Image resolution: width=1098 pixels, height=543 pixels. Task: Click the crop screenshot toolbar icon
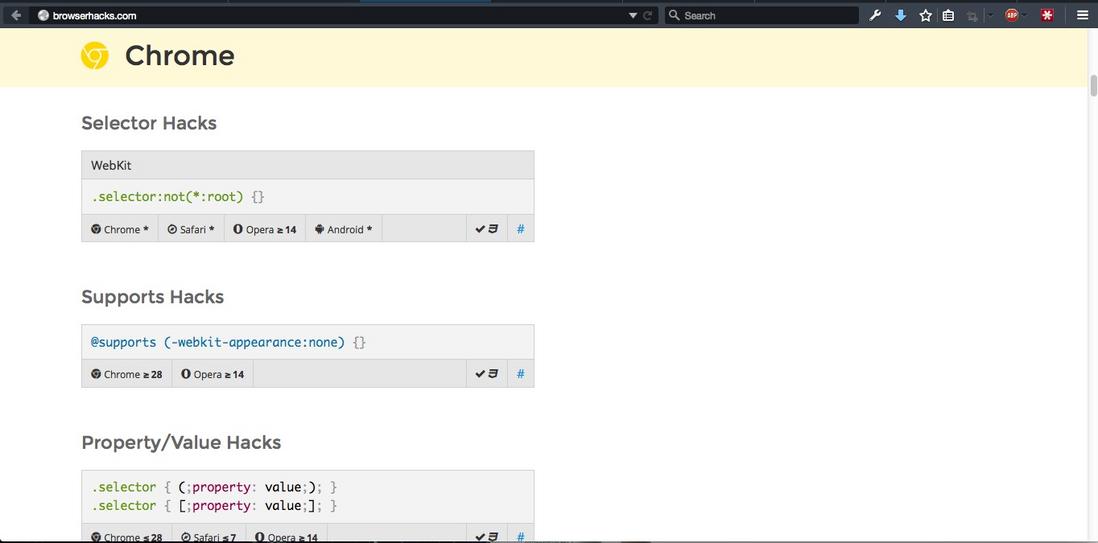972,16
